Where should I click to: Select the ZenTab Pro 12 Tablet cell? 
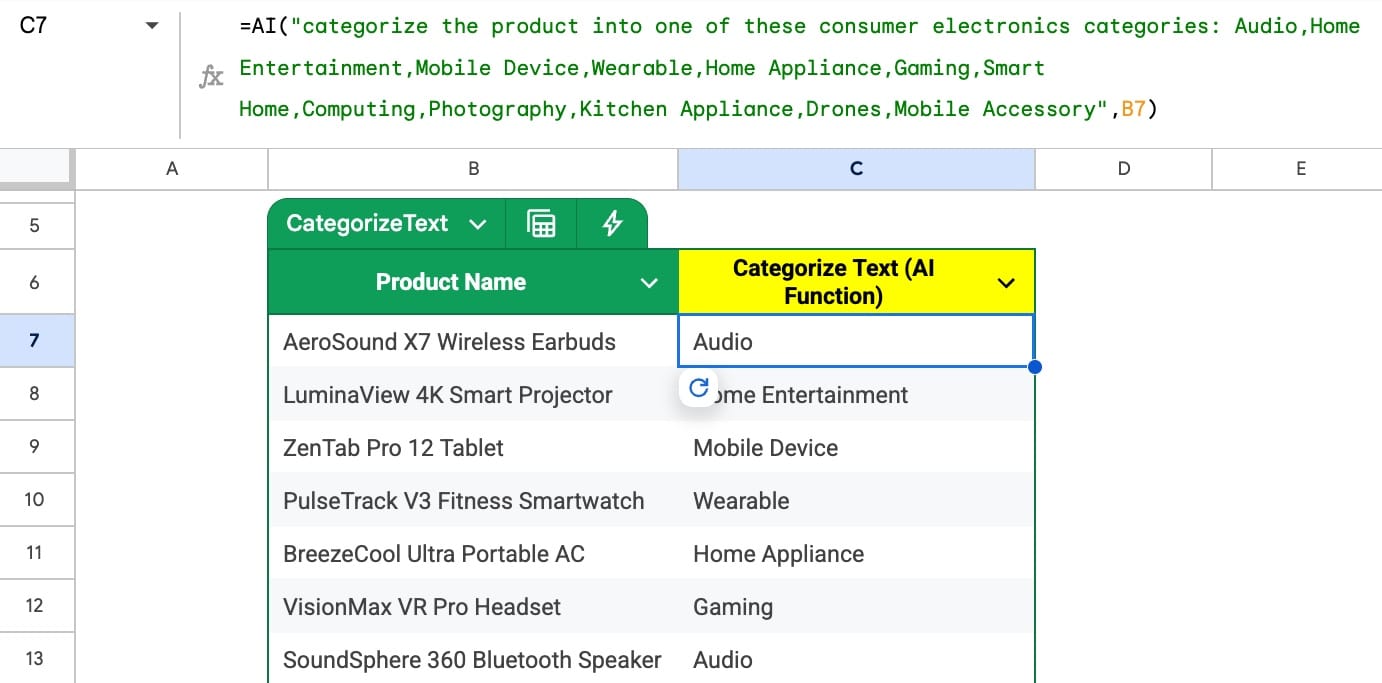(x=471, y=447)
